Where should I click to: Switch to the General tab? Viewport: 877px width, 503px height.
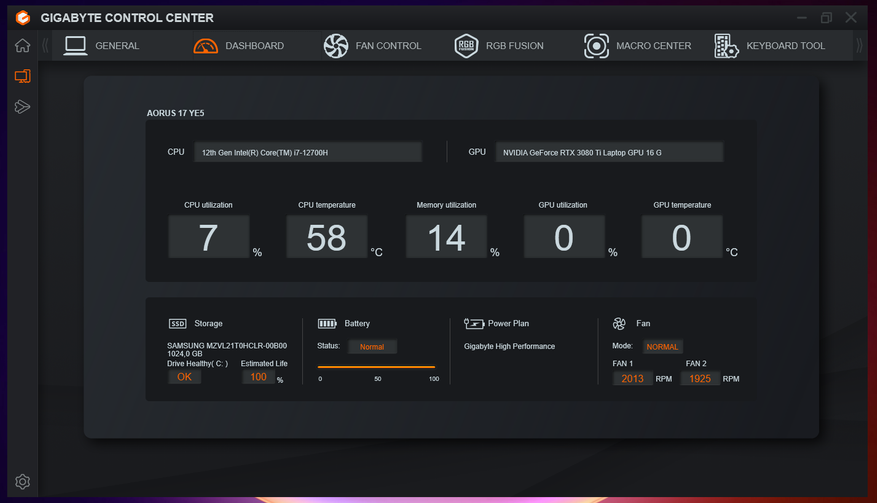[x=117, y=46]
